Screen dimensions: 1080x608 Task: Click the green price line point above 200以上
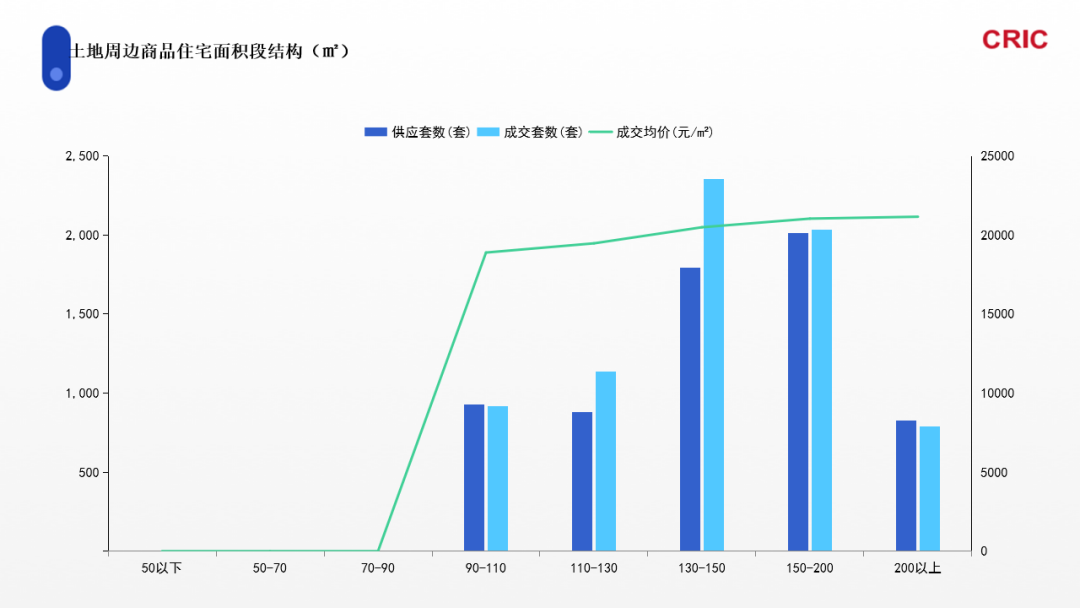click(917, 217)
